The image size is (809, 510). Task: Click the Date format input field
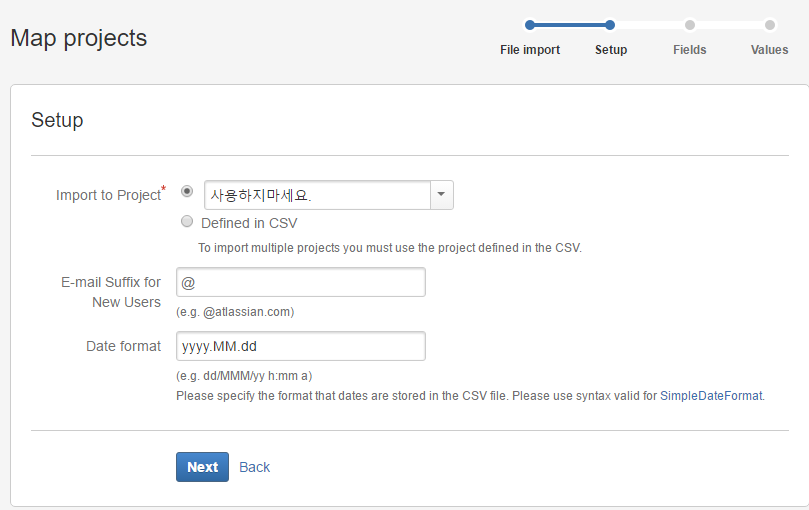[301, 346]
